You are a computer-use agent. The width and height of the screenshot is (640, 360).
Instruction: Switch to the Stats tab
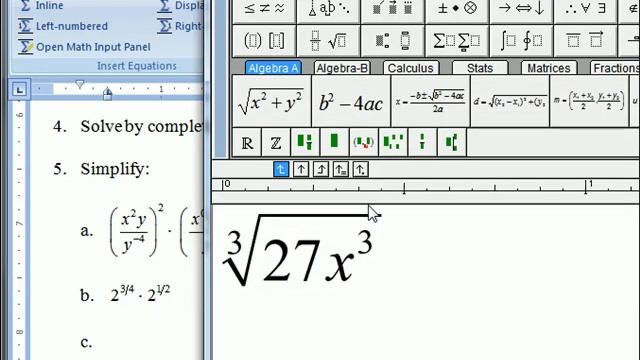click(480, 68)
